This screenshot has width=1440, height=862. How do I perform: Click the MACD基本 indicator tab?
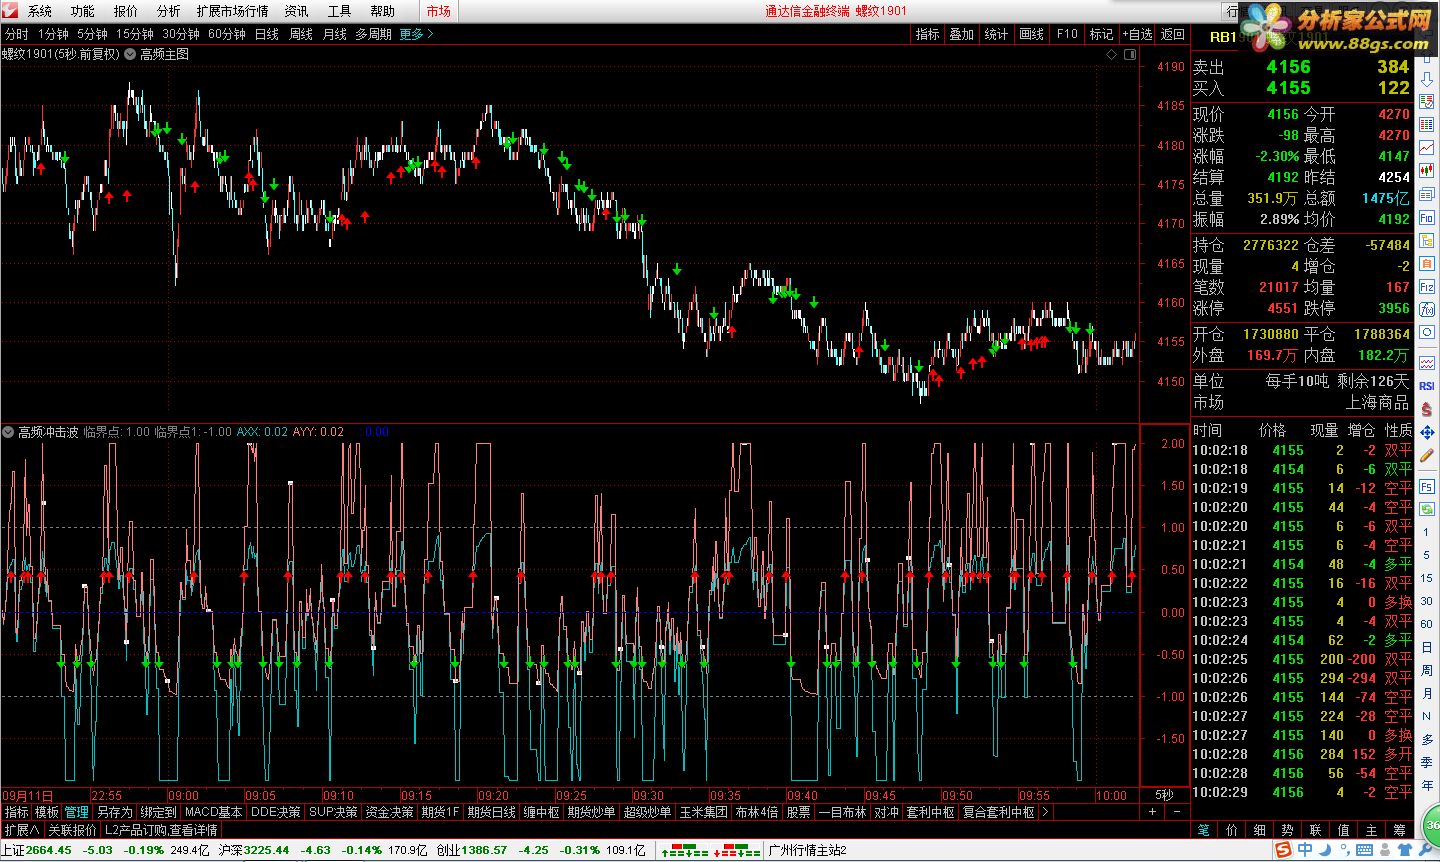tap(213, 812)
